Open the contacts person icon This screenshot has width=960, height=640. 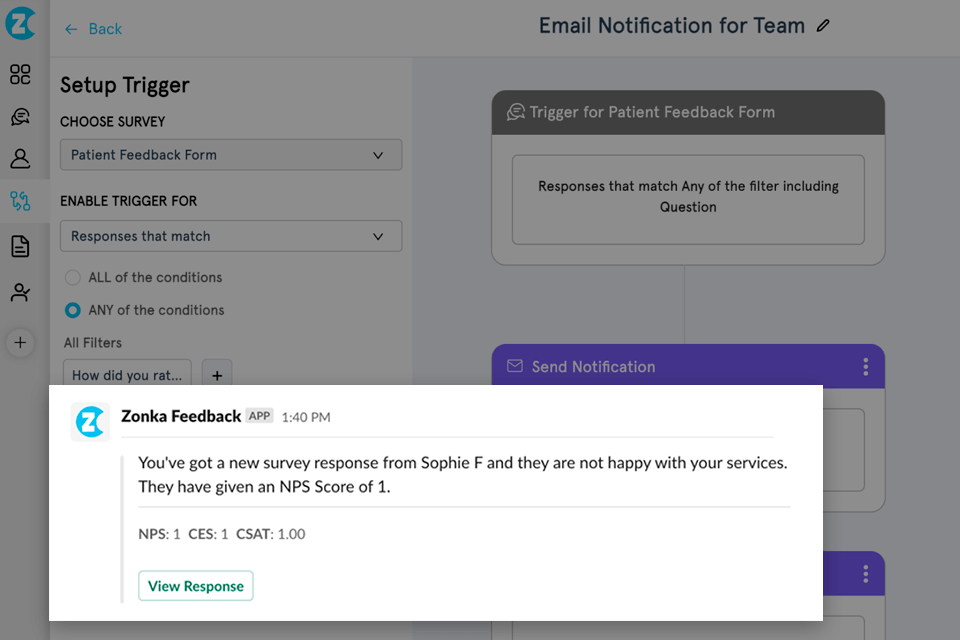20,158
